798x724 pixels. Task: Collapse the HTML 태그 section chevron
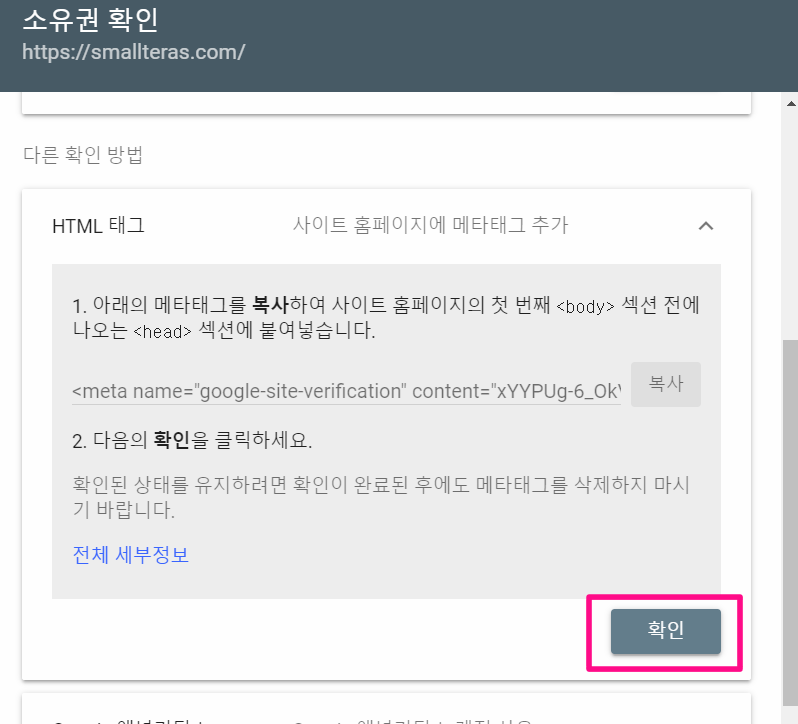[x=706, y=226]
